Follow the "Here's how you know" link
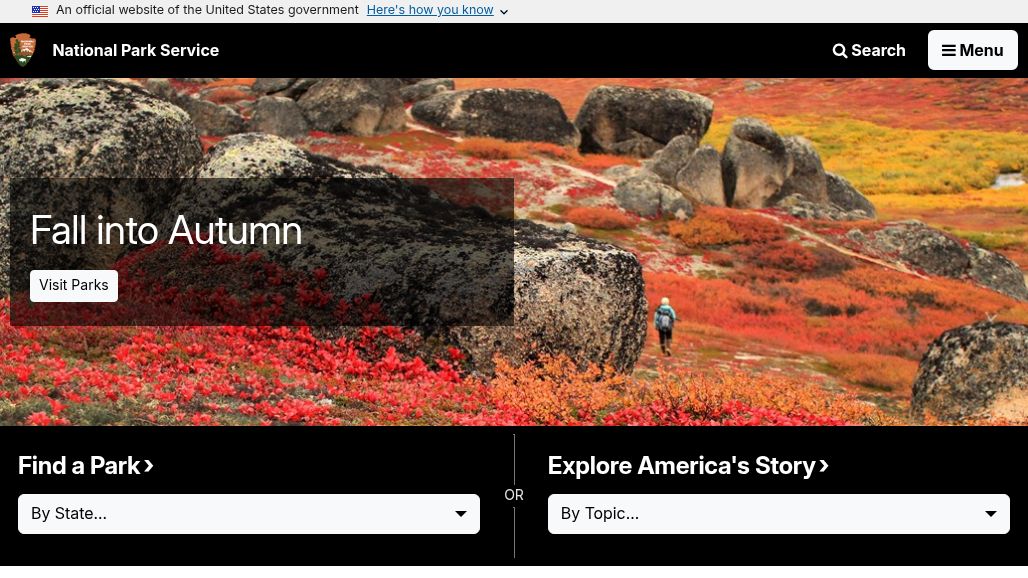 (429, 10)
